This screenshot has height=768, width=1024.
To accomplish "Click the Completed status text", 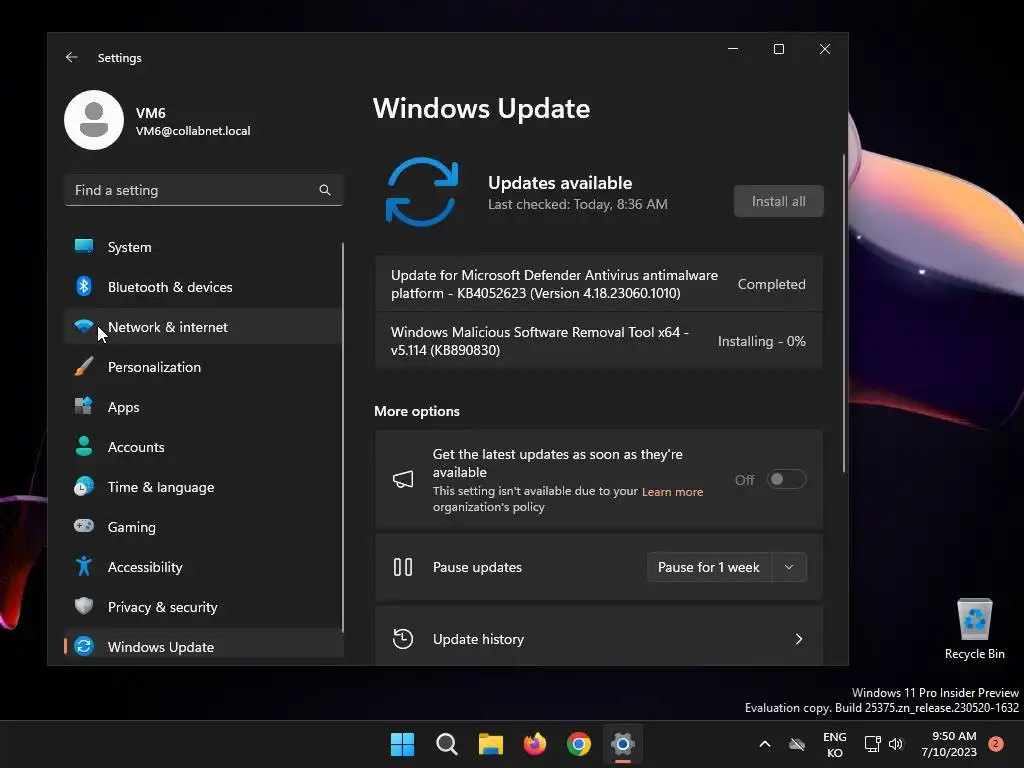I will pyautogui.click(x=771, y=284).
